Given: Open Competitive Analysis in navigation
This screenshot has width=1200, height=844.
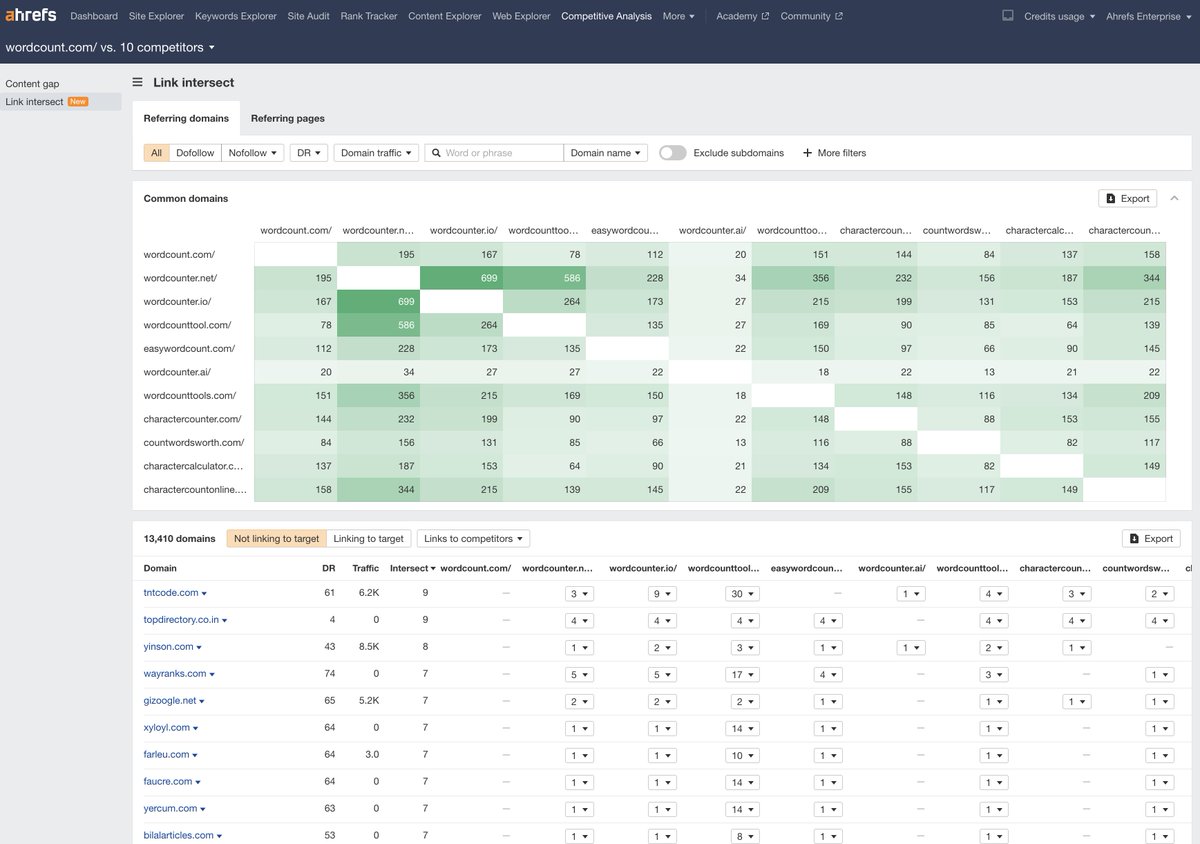Looking at the screenshot, I should coord(606,16).
